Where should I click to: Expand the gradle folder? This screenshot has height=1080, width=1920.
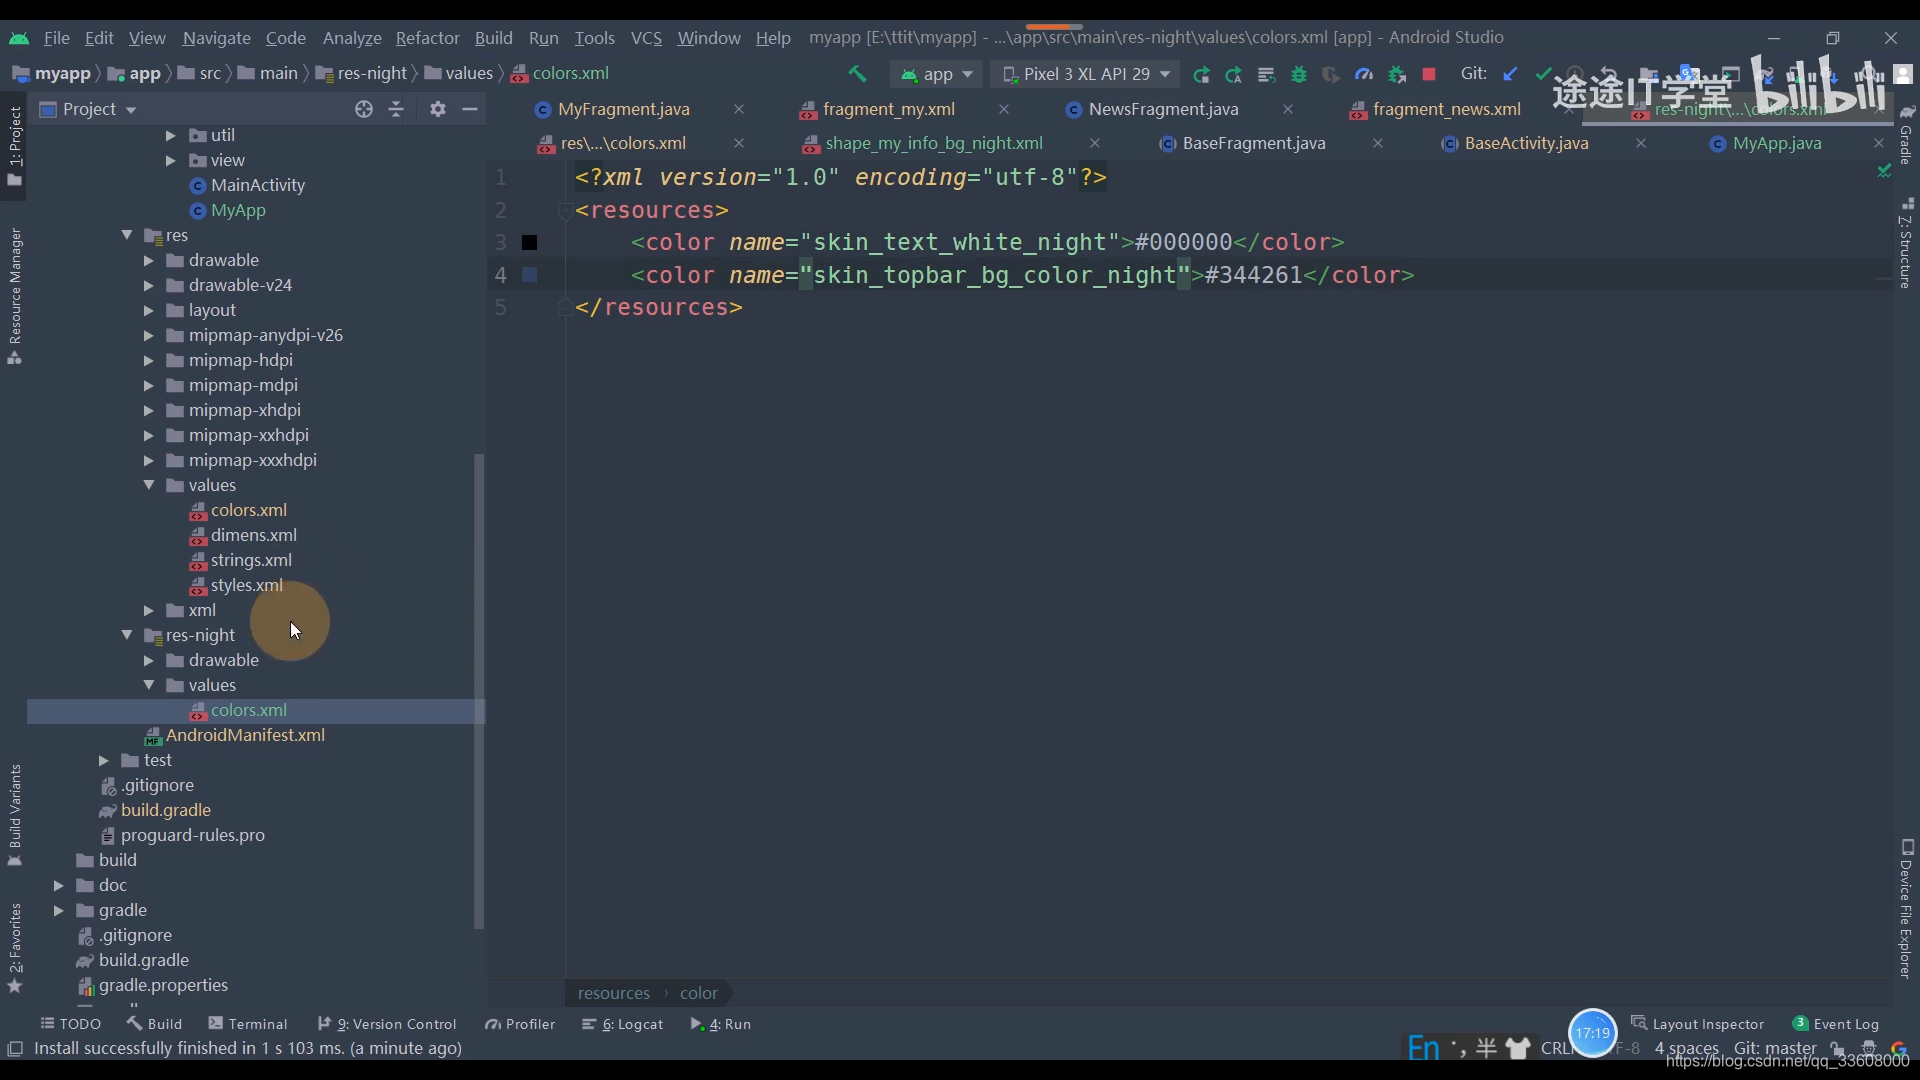[59, 910]
